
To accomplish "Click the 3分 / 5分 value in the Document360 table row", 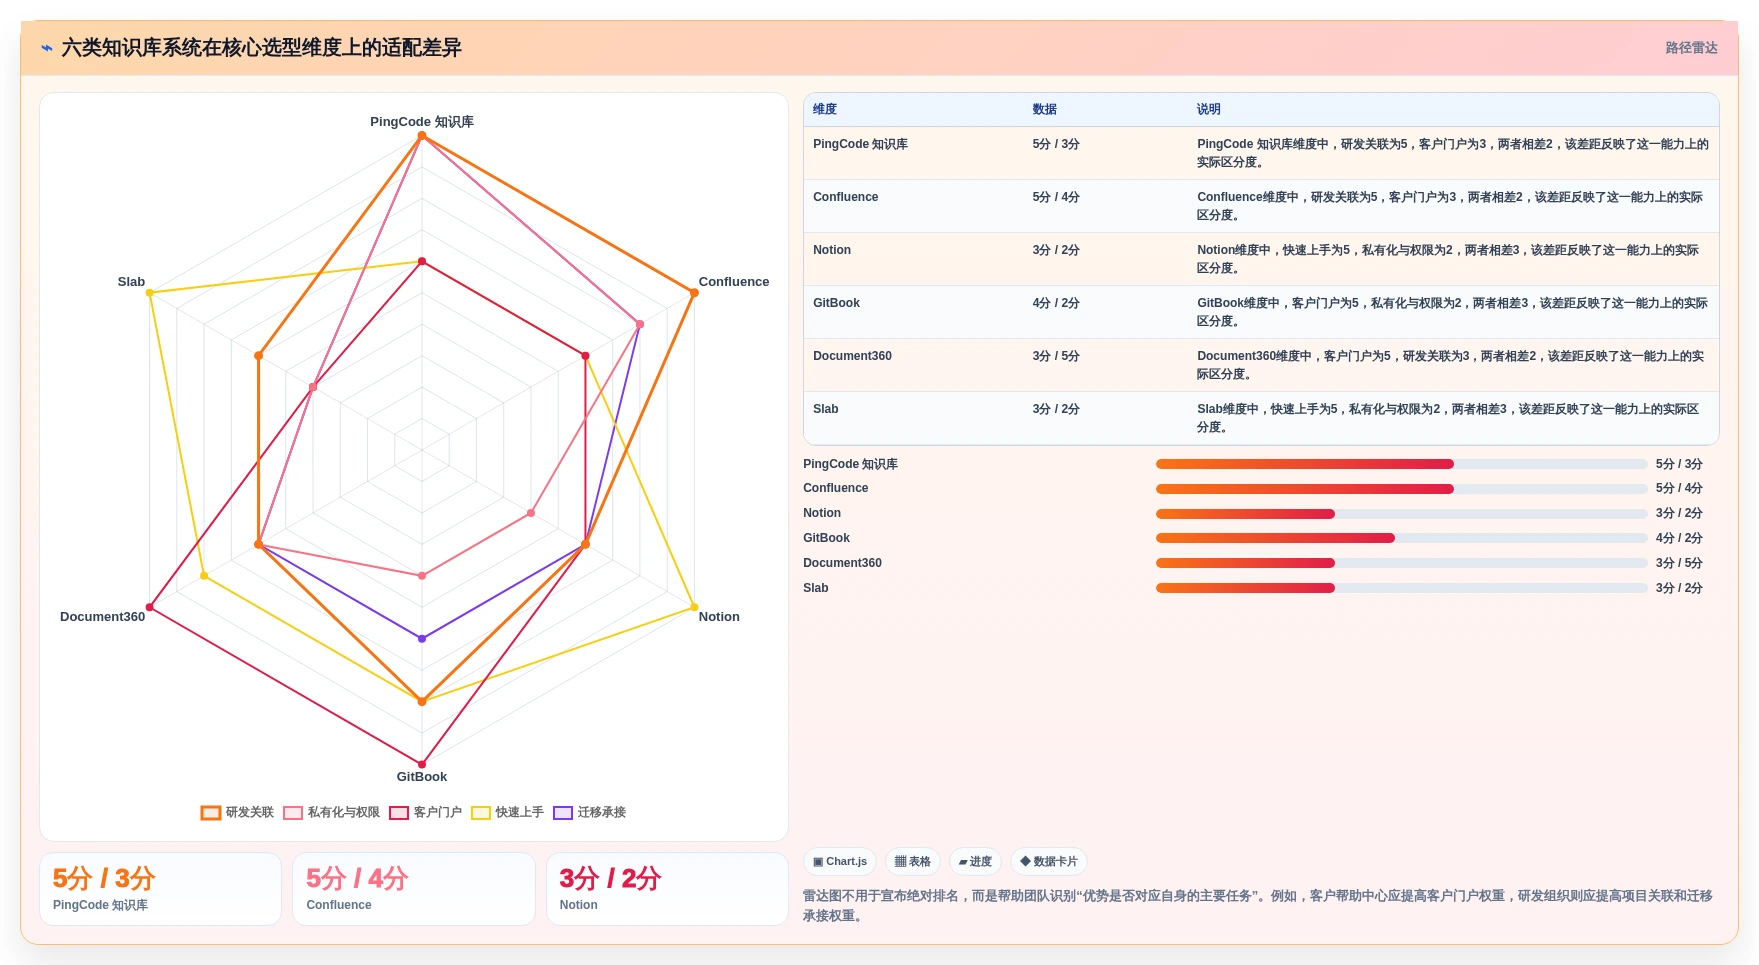I will tap(1056, 356).
